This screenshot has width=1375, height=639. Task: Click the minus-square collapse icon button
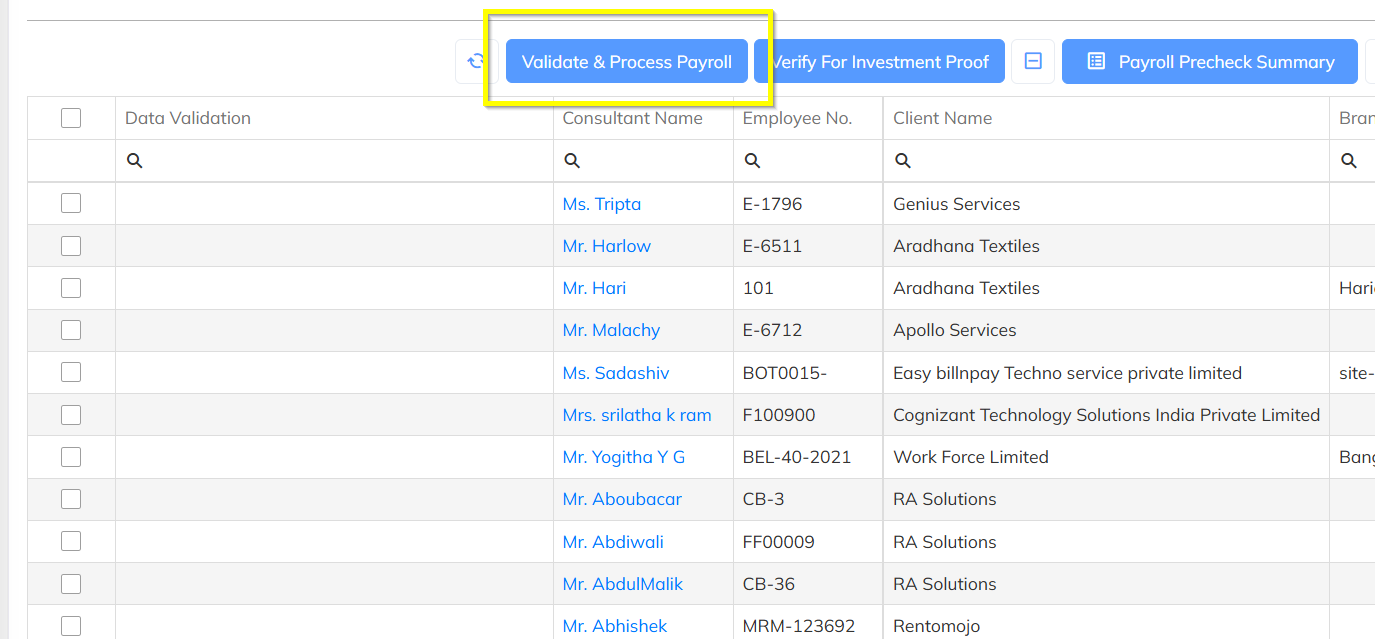[x=1033, y=62]
